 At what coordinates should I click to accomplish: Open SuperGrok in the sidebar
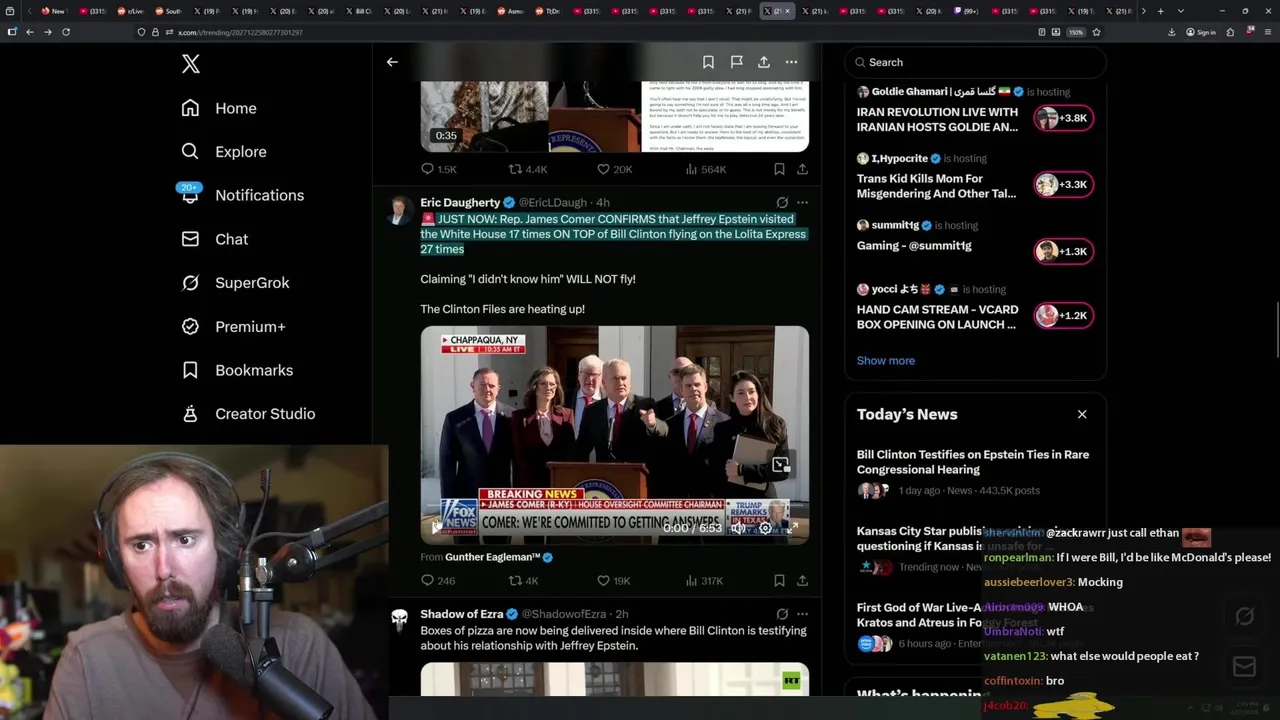(x=235, y=283)
